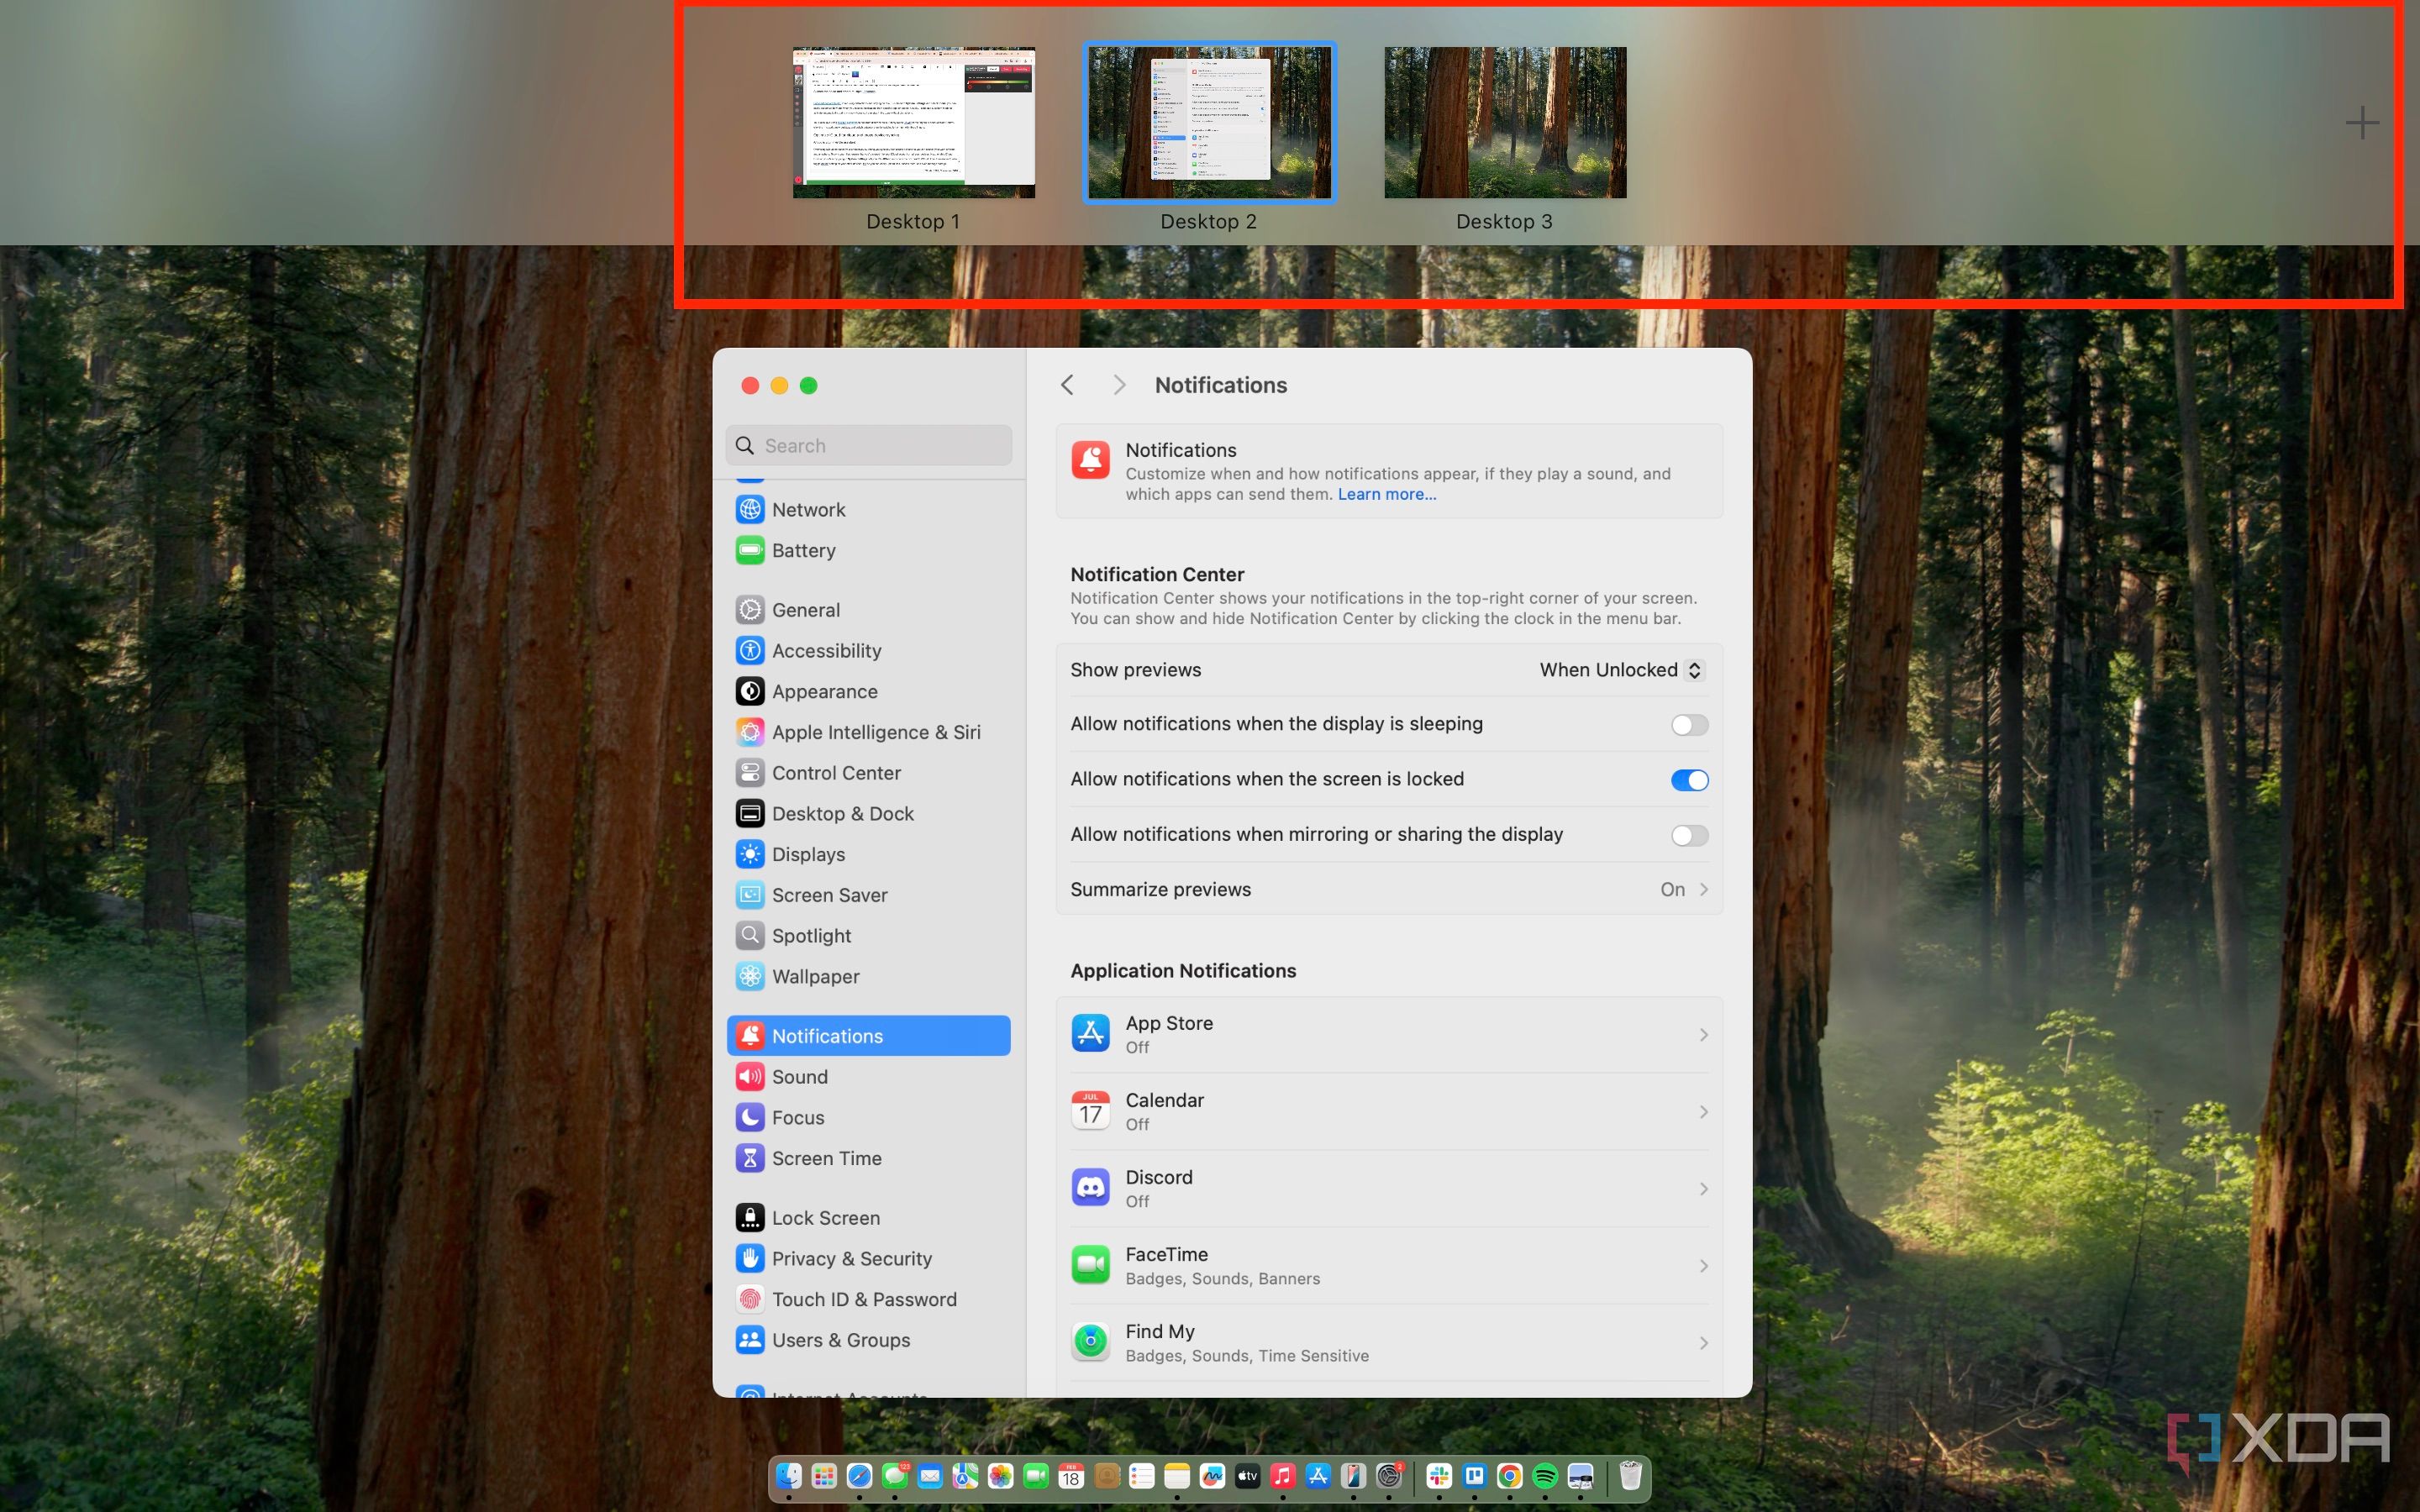Screen dimensions: 2420x1512
Task: Click the Learn more link
Action: pyautogui.click(x=1386, y=494)
